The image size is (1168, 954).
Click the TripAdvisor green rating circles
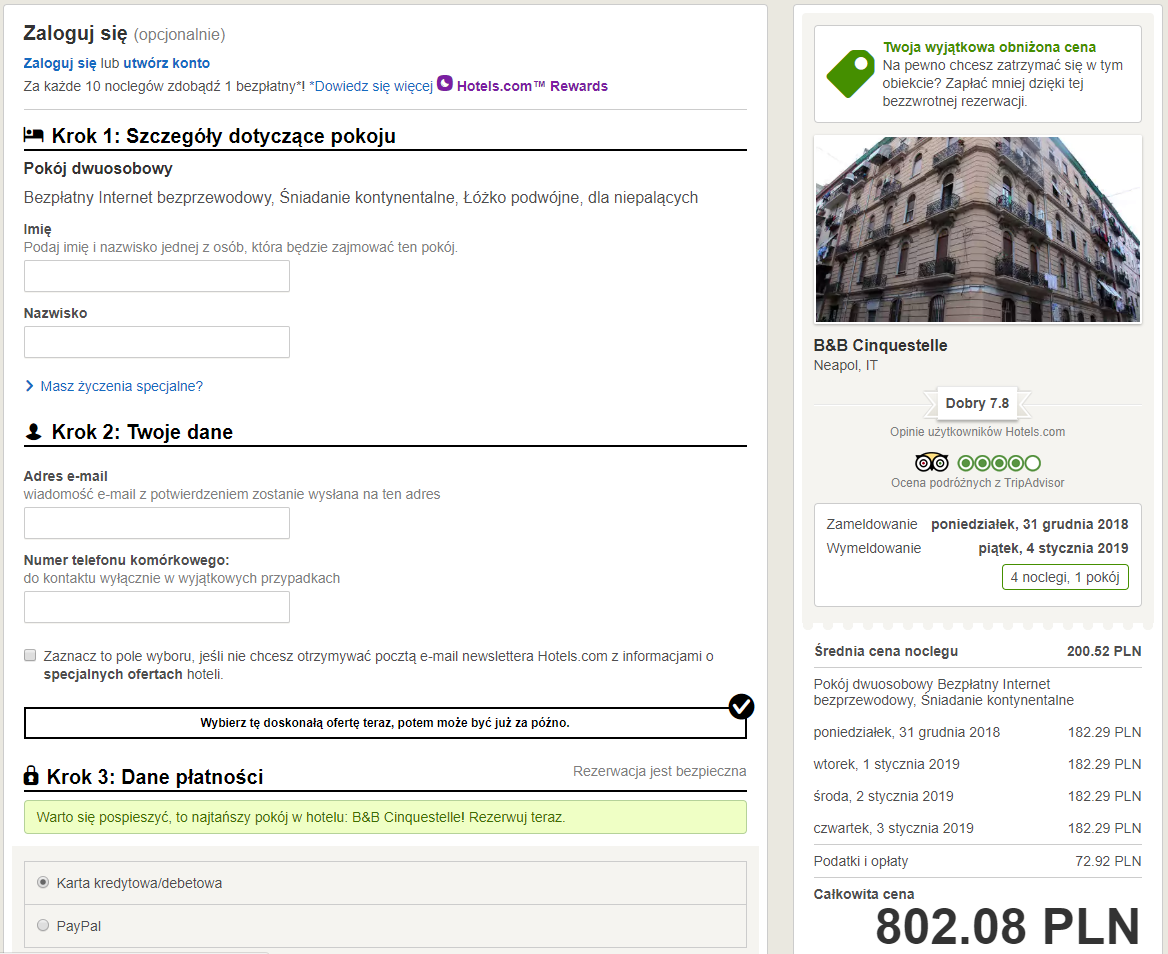pyautogui.click(x=999, y=463)
